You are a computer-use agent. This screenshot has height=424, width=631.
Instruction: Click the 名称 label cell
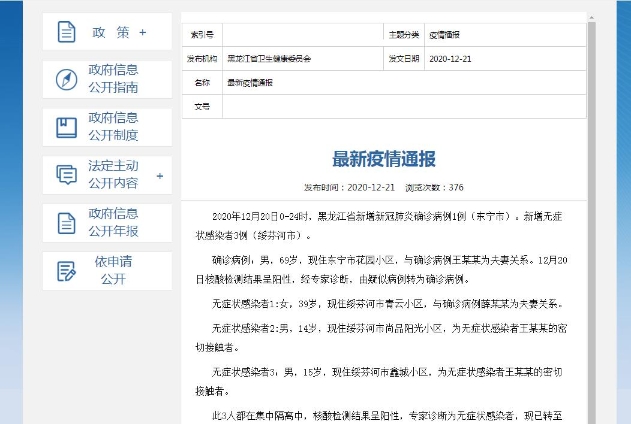[202, 82]
